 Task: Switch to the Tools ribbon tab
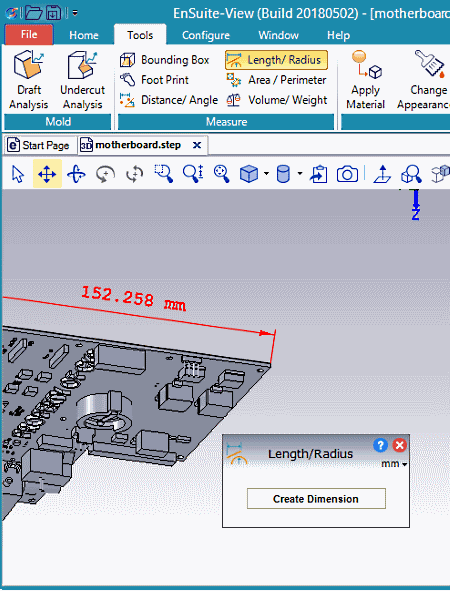click(140, 35)
